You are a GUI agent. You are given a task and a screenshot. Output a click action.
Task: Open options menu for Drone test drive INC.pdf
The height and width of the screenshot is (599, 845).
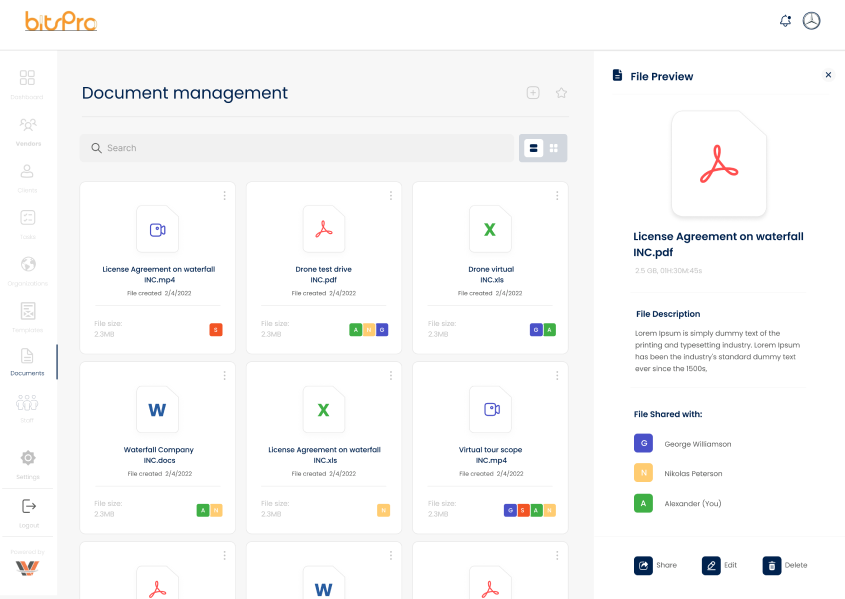pyautogui.click(x=391, y=196)
